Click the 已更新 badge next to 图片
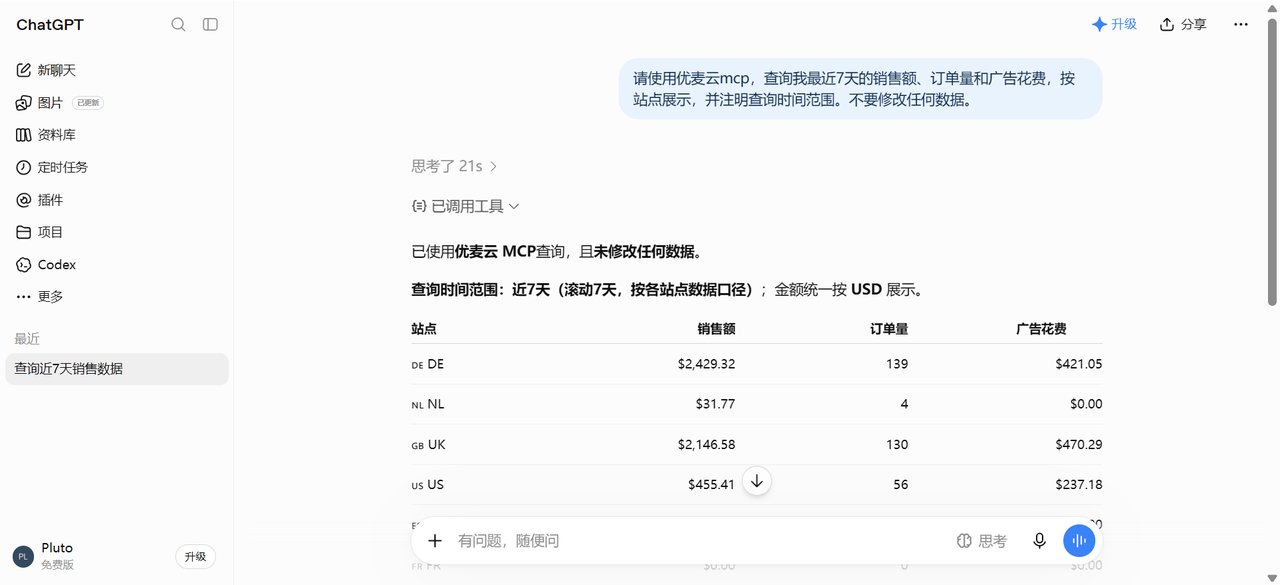 (x=88, y=103)
